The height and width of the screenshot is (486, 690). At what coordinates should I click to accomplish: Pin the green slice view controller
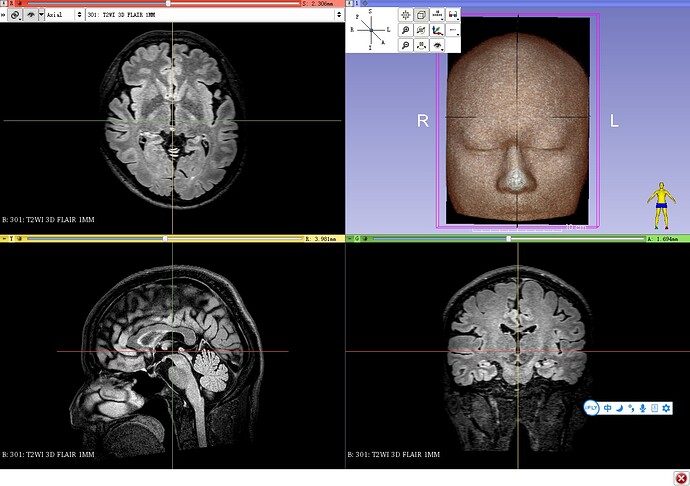pyautogui.click(x=350, y=239)
